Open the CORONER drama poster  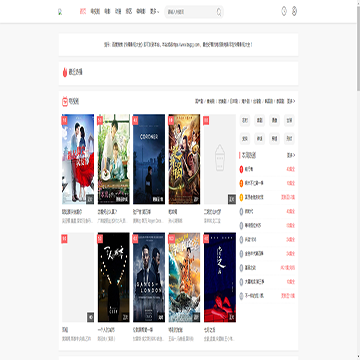[x=149, y=159]
